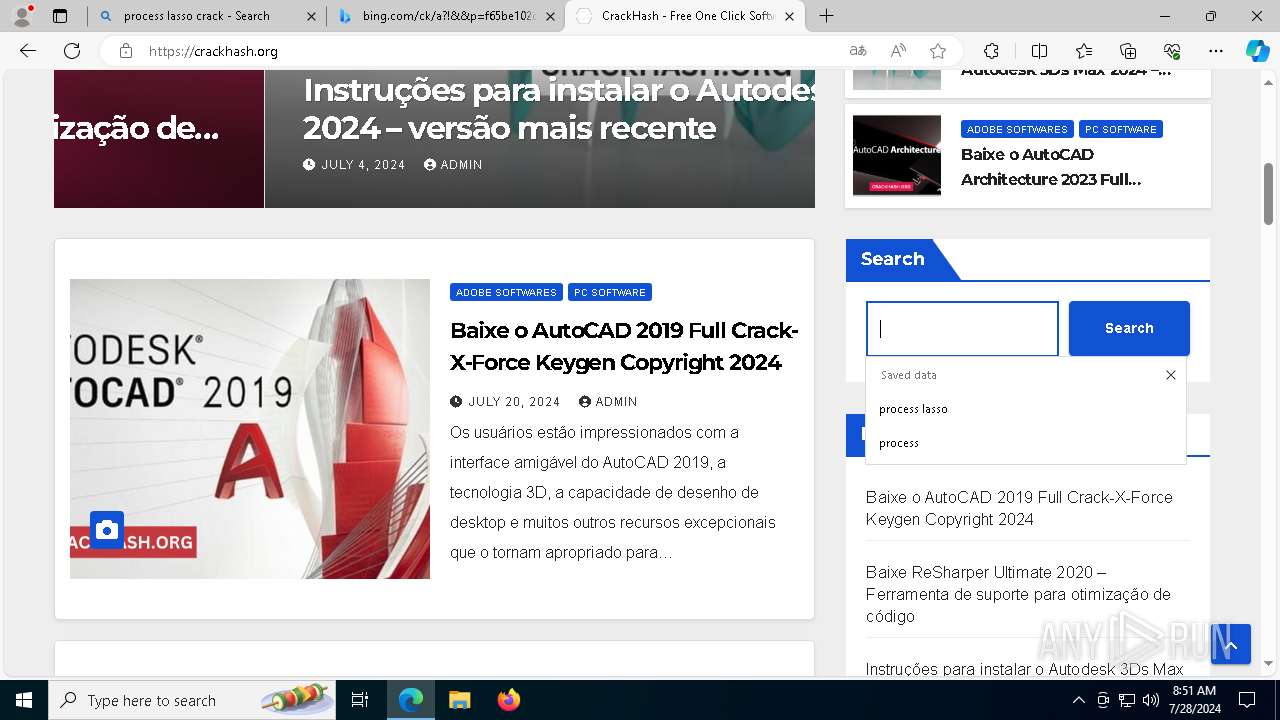Click the page vertical scrollbar thumb
The height and width of the screenshot is (720, 1280).
(1269, 195)
